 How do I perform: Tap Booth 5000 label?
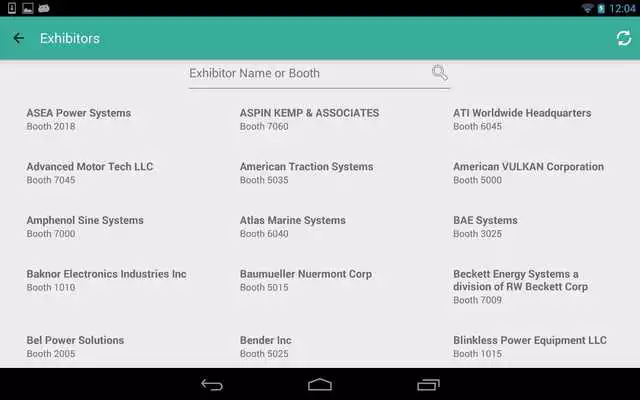478,180
